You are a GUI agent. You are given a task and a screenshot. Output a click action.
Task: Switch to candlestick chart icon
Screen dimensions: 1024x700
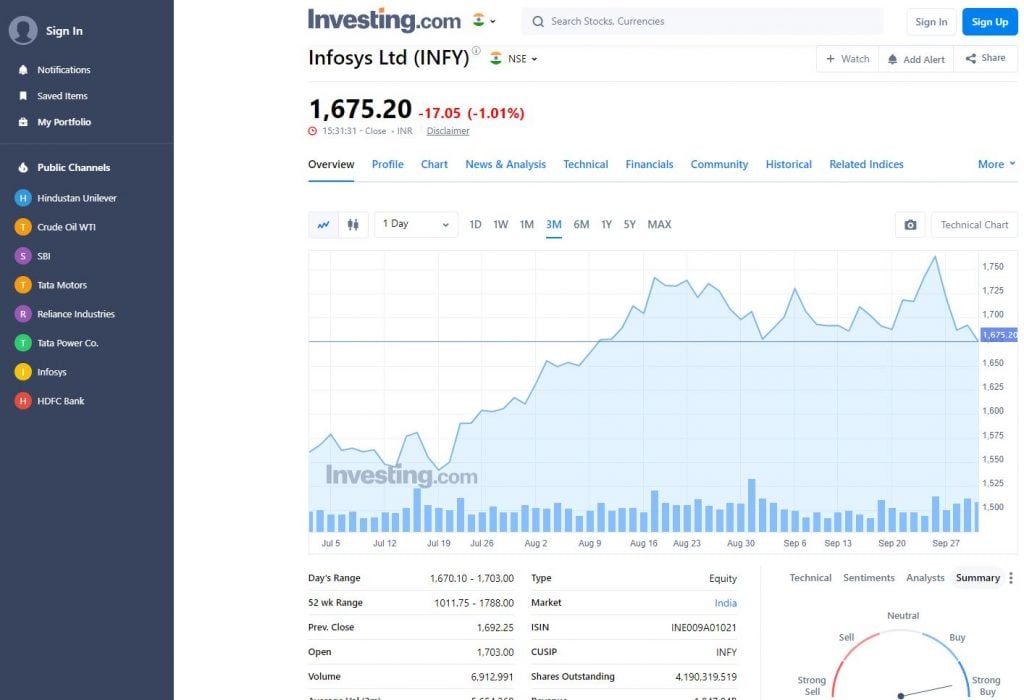[353, 225]
